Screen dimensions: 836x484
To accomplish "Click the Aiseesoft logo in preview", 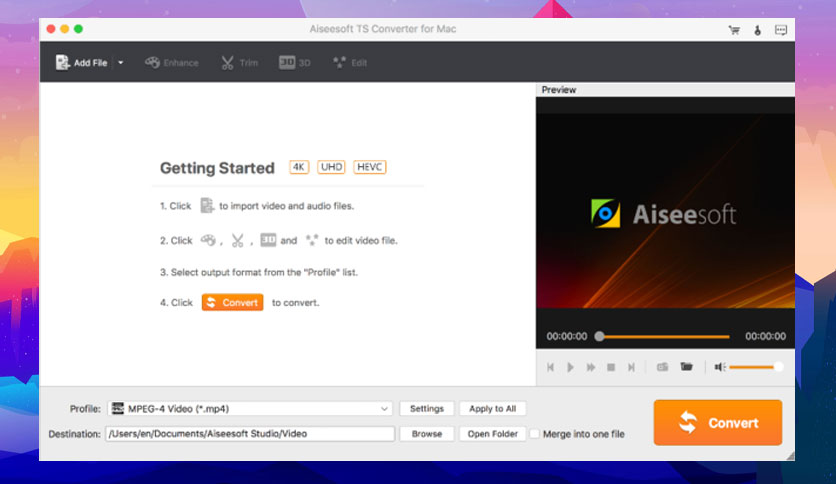I will [663, 214].
